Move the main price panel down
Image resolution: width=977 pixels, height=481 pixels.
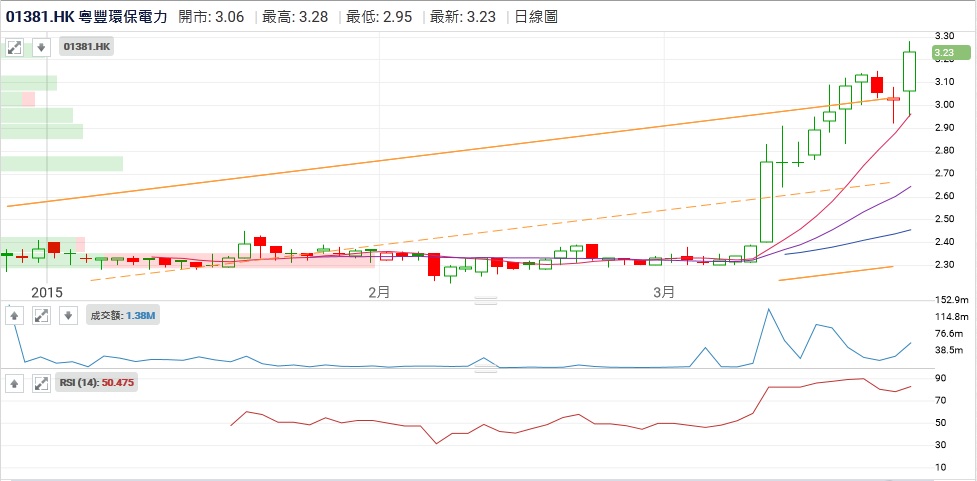tap(41, 47)
